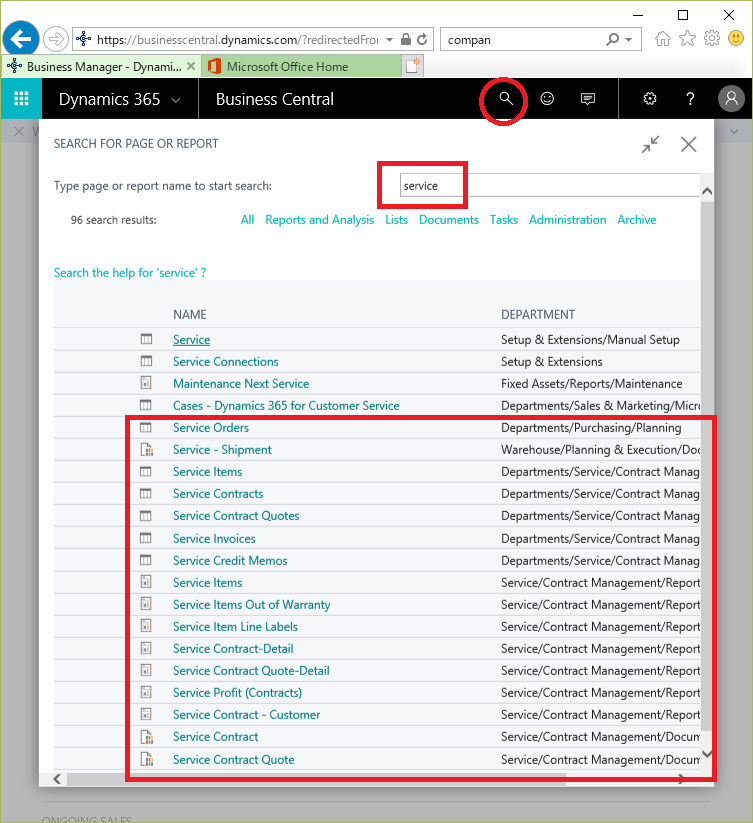Close the Search for Page or Report dialog
This screenshot has height=823, width=753.
pos(688,144)
